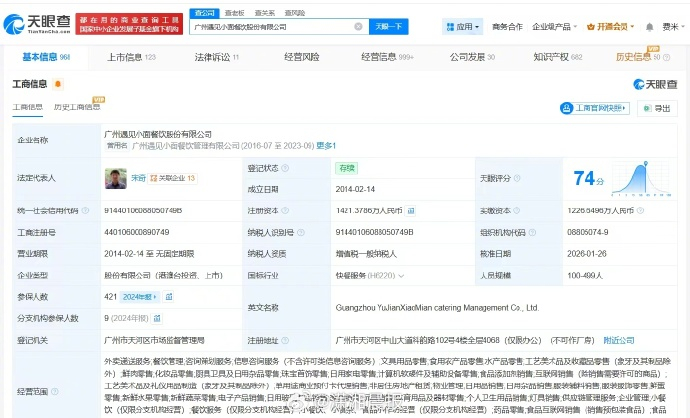The width and height of the screenshot is (690, 418).
Task: Click the help icon next to 组织机构代码
Action: click(532, 232)
